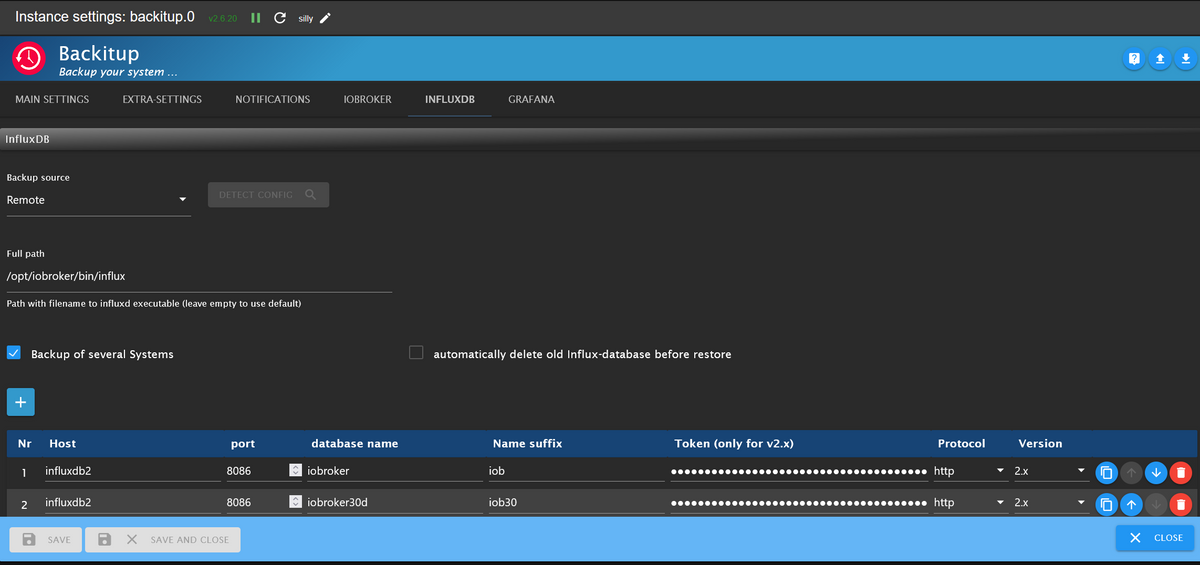Edit Host field in row 2
Screen dimensions: 1200x565
pos(132,503)
